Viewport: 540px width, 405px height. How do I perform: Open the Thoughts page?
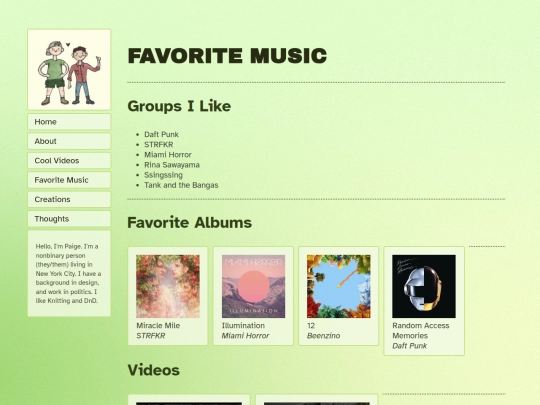69,219
